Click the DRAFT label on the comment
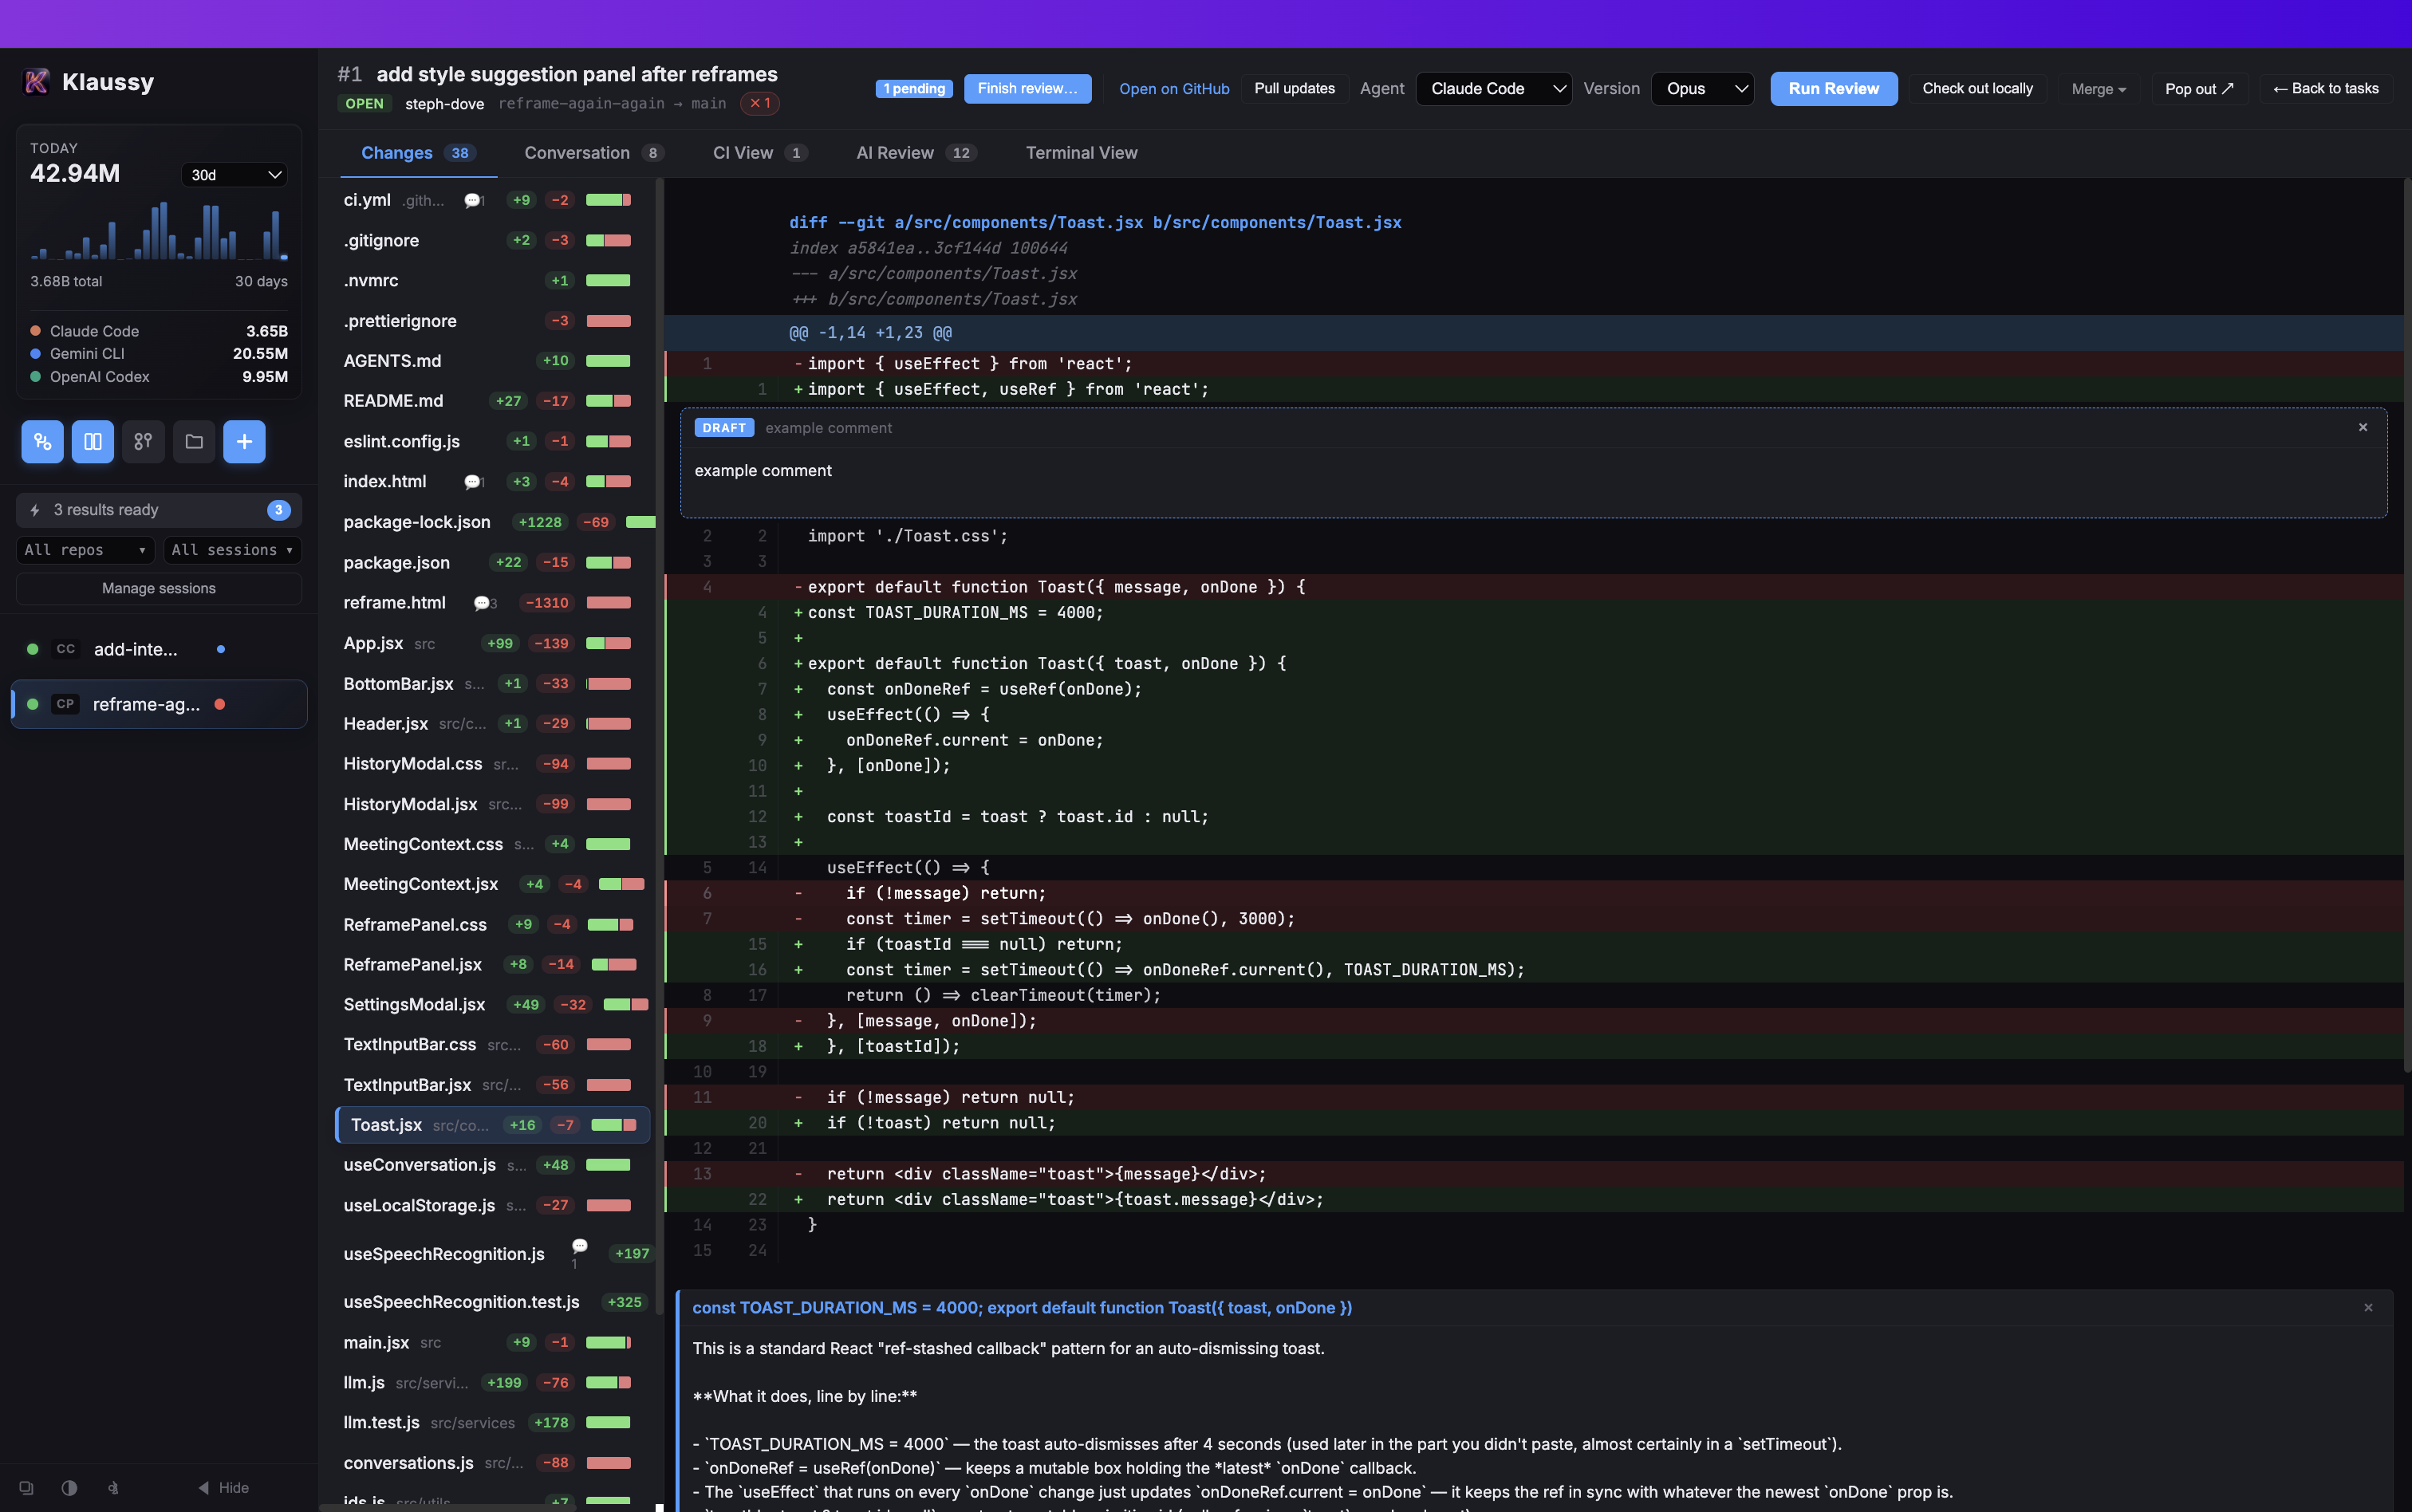The image size is (2412, 1512). pyautogui.click(x=724, y=427)
